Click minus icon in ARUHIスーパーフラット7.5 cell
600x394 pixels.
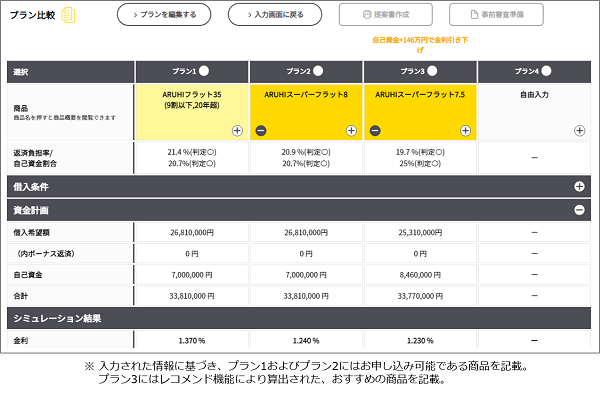point(375,130)
